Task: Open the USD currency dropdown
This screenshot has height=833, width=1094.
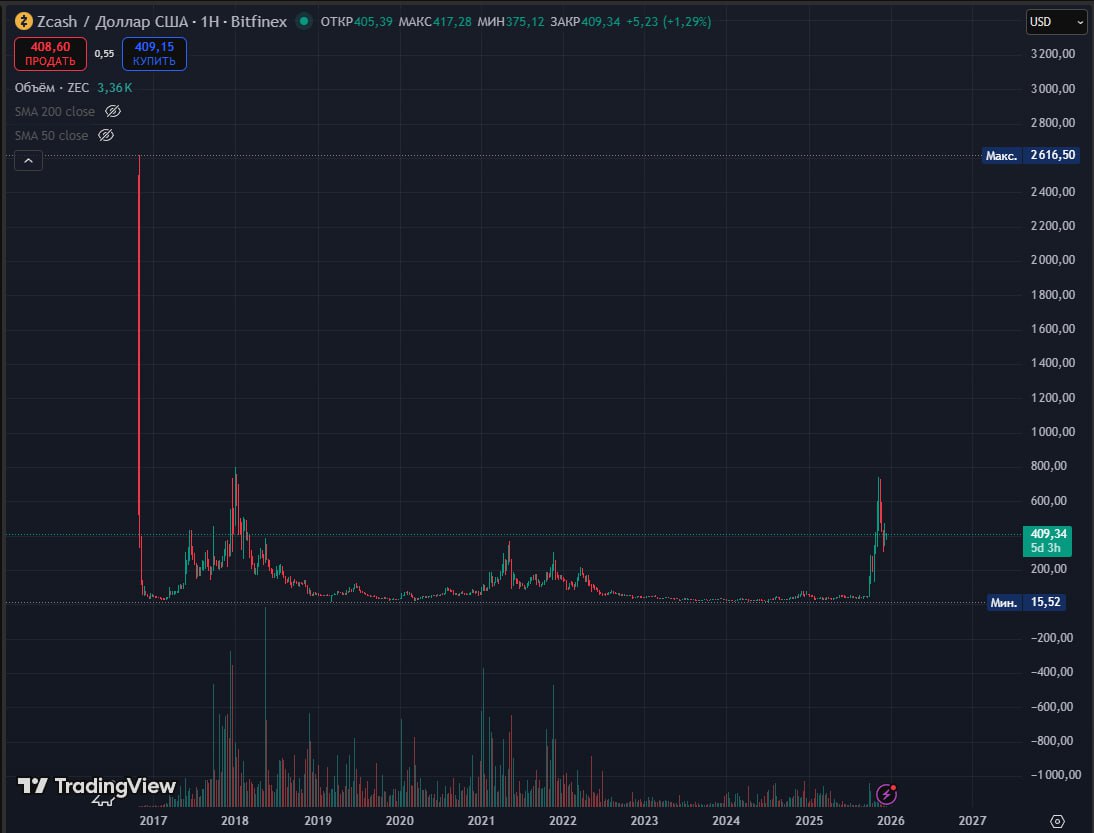Action: coord(1056,22)
